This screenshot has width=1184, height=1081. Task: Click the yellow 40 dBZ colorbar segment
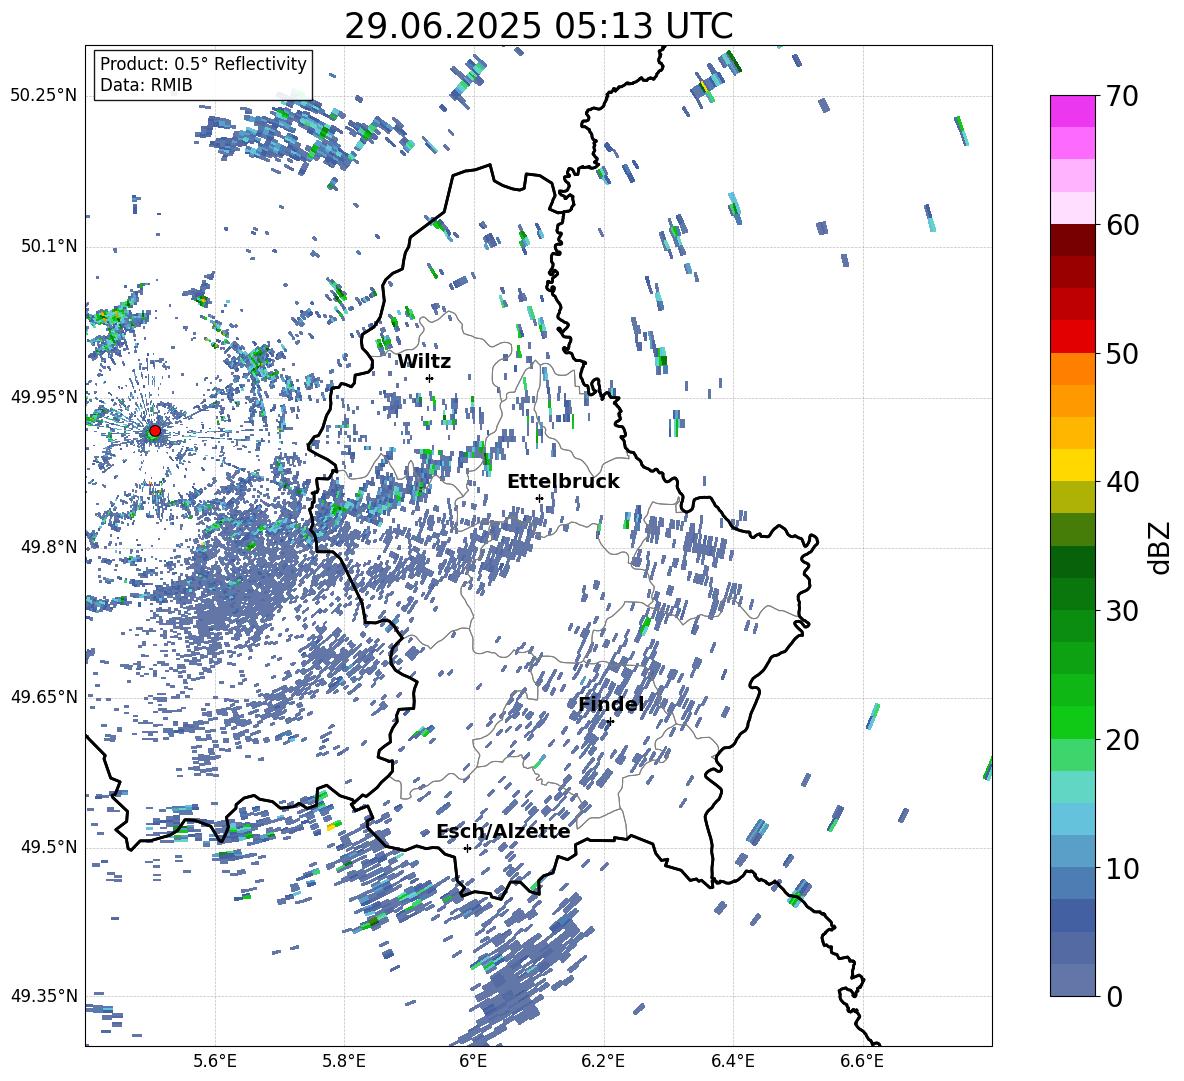point(1072,465)
